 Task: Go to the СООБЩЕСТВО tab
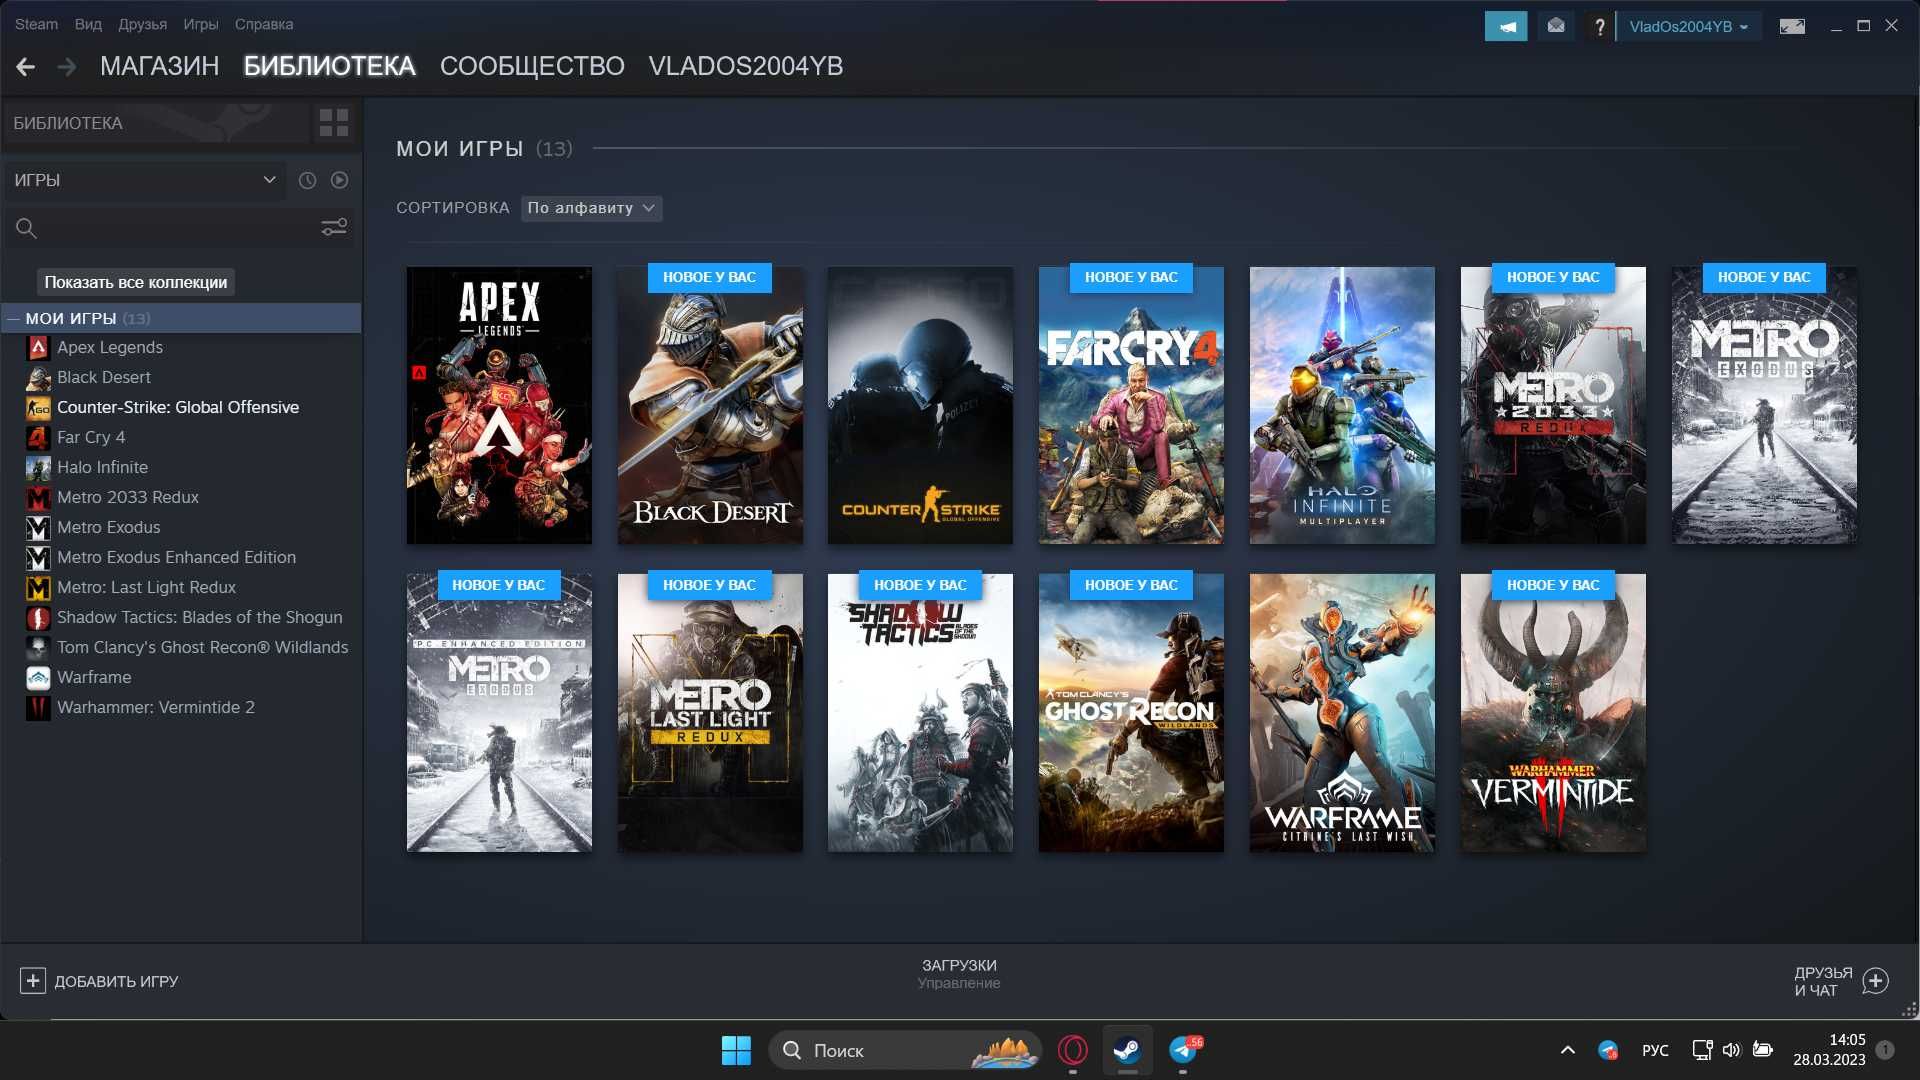pos(532,66)
